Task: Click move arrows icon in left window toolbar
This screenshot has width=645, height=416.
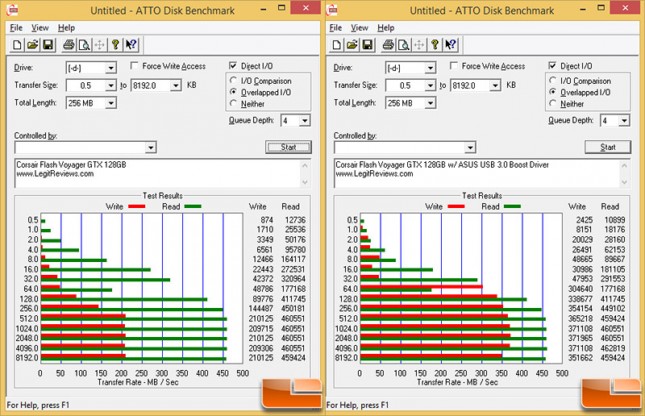Action: click(100, 44)
